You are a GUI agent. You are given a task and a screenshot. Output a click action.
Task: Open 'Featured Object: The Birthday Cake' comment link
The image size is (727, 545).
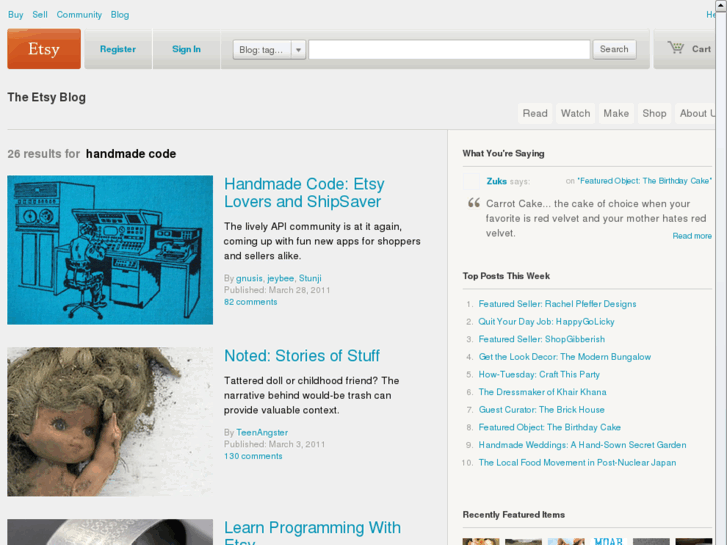[x=644, y=181]
